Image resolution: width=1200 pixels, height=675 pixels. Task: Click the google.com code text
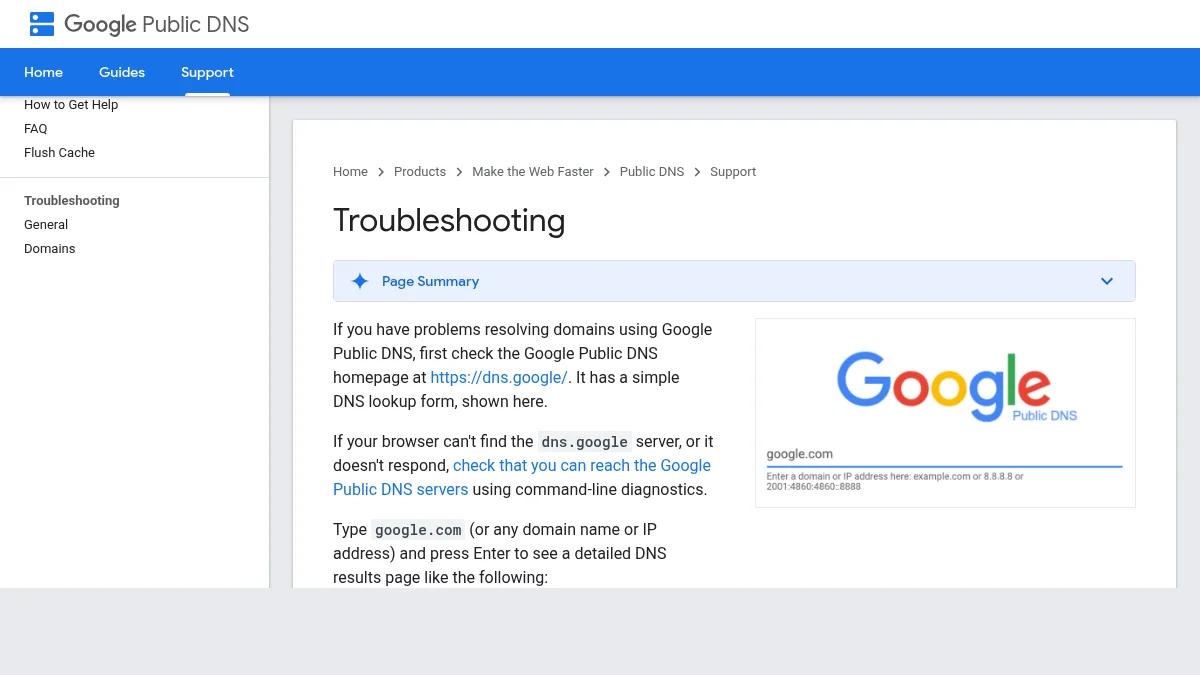[x=418, y=529]
